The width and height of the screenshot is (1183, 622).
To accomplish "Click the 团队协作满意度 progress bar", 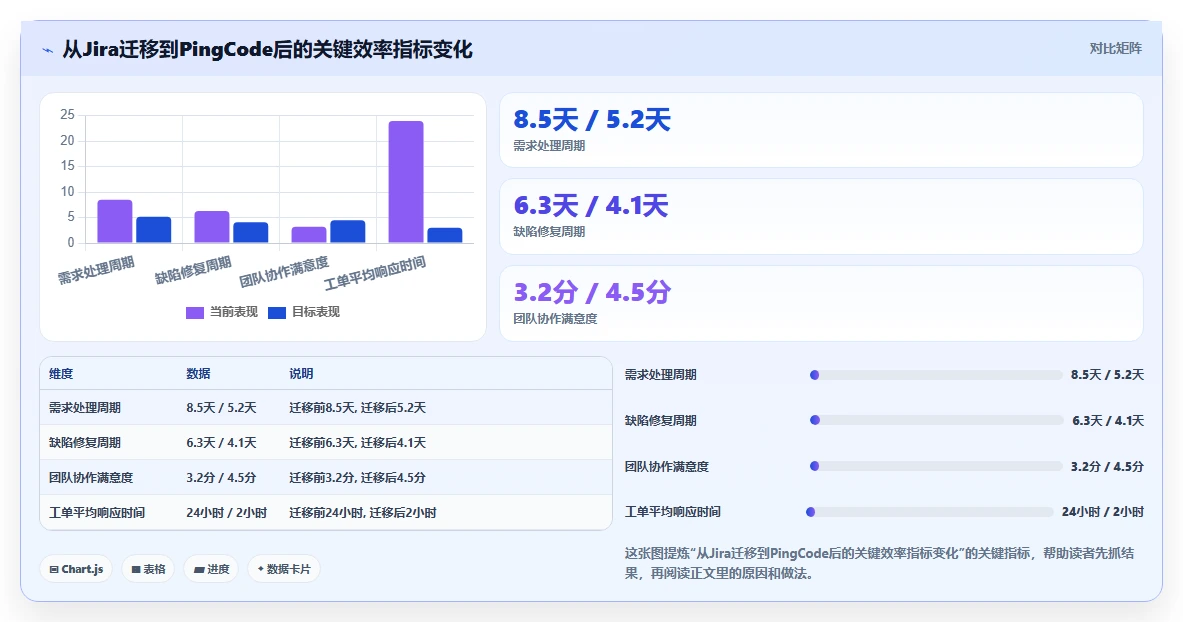I will point(936,466).
